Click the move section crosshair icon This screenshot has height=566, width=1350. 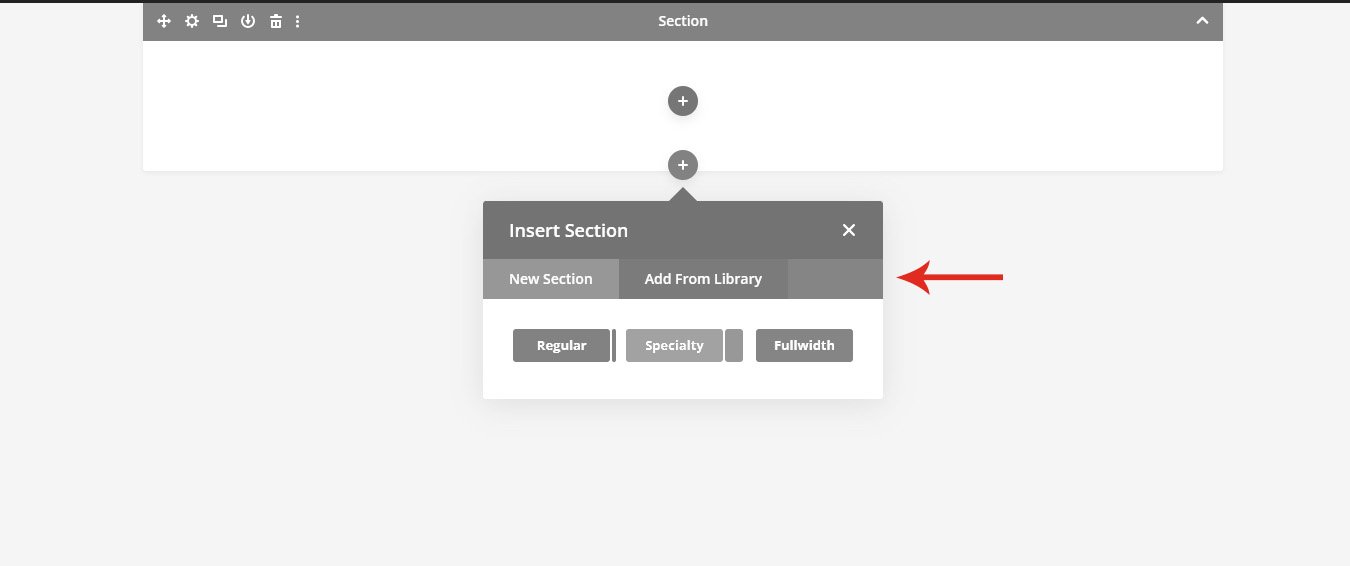(x=164, y=21)
